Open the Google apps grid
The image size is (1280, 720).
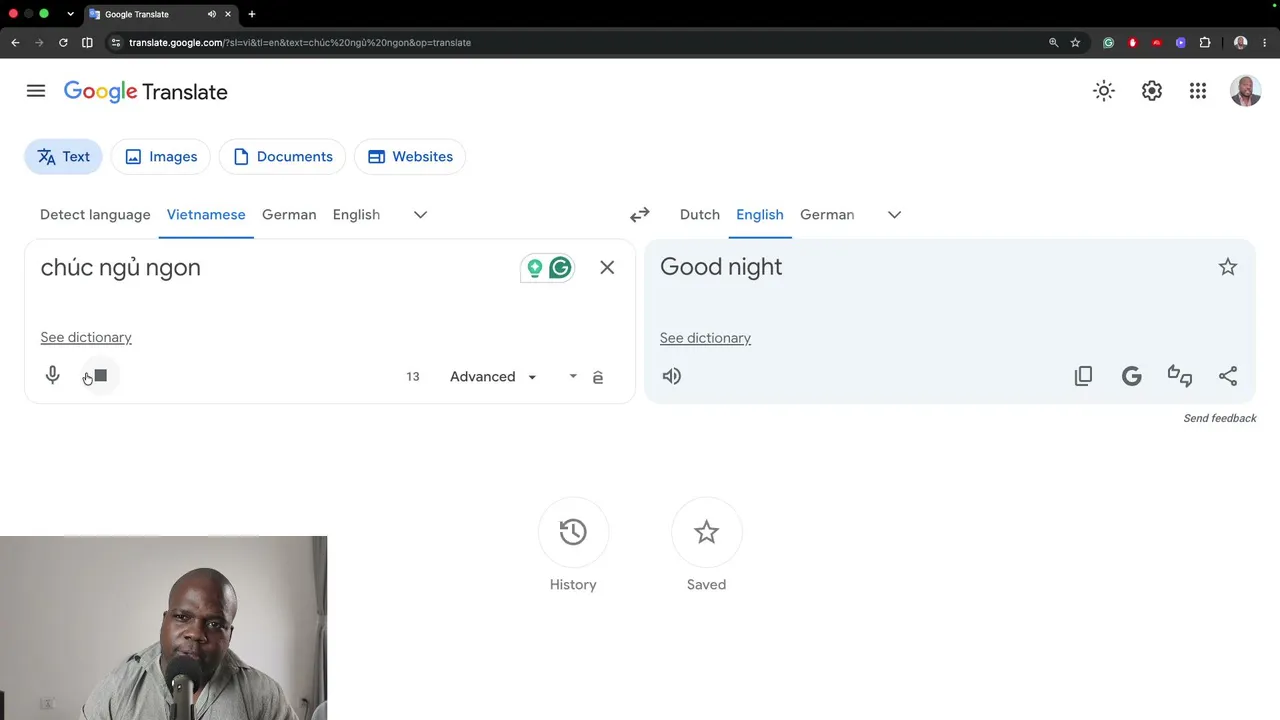pyautogui.click(x=1198, y=91)
